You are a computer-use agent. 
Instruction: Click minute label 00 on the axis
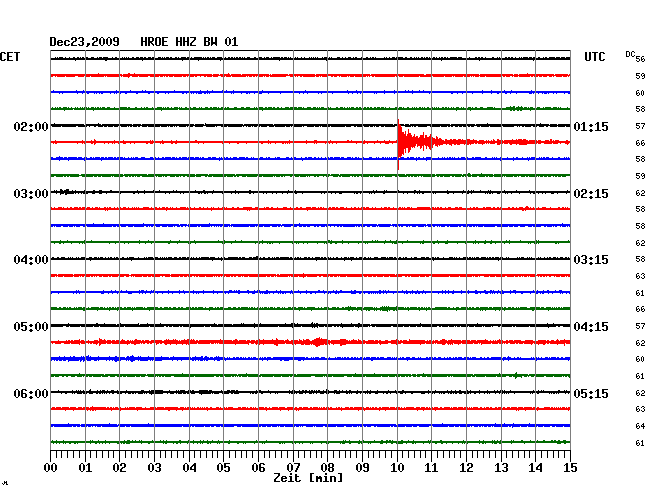(x=51, y=468)
